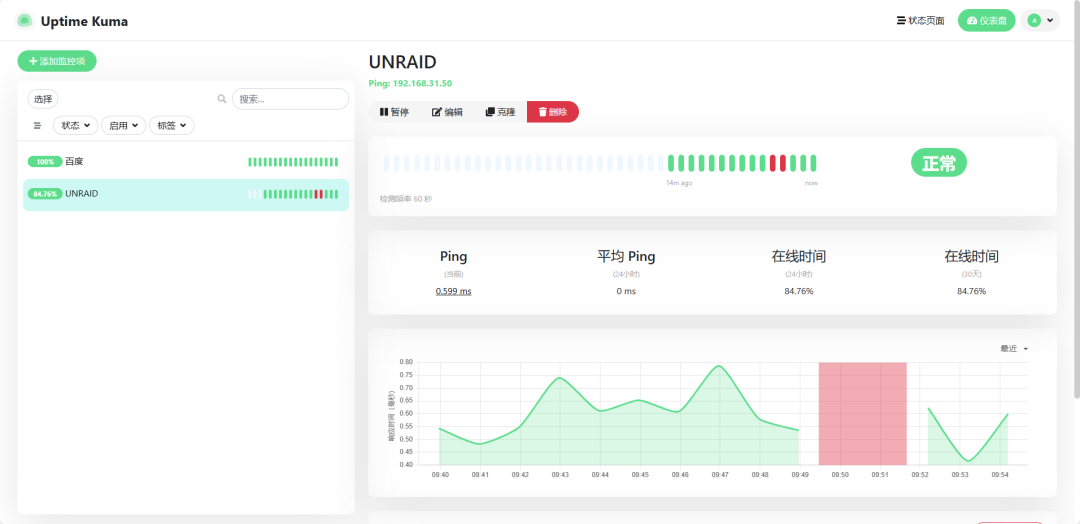Expand the 标签 tags filter dropdown
1080x524 pixels.
(171, 126)
